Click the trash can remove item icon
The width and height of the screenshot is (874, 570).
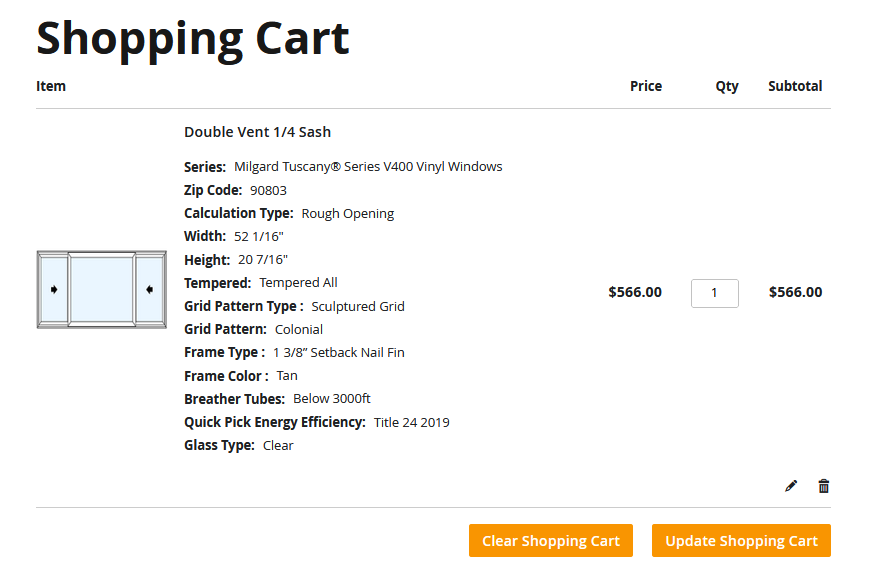(823, 486)
